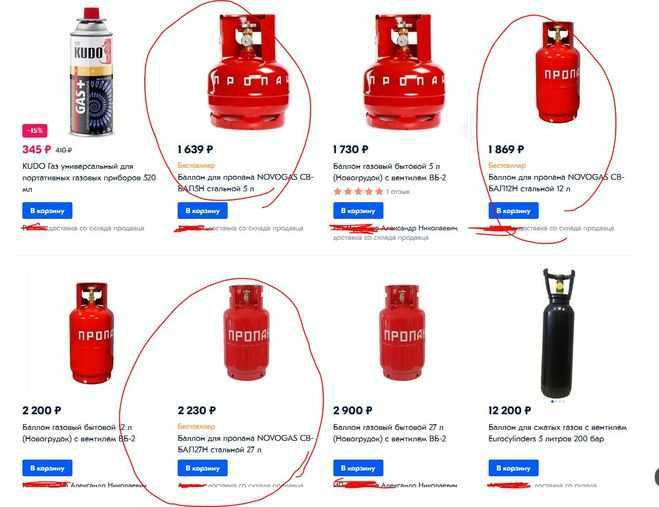Open the 2 200 ₽ red cylinder image
Screen dimensions: 659x507
pyautogui.click(x=92, y=333)
